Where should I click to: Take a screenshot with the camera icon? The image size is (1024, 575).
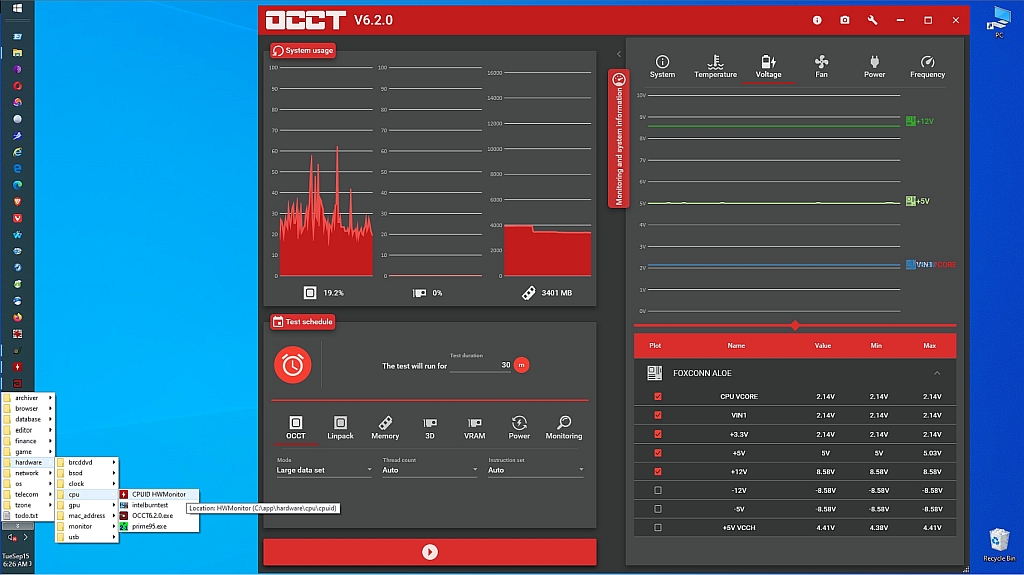tap(844, 20)
